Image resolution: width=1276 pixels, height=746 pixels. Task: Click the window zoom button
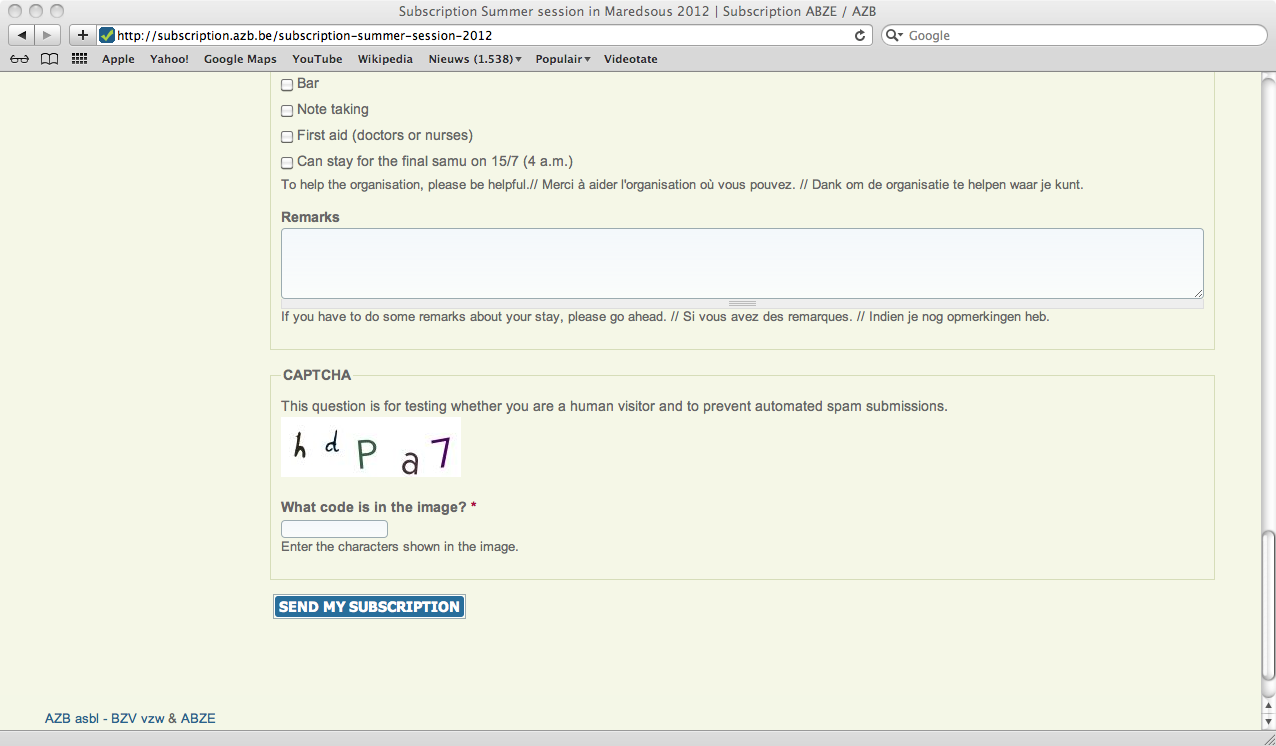(56, 11)
